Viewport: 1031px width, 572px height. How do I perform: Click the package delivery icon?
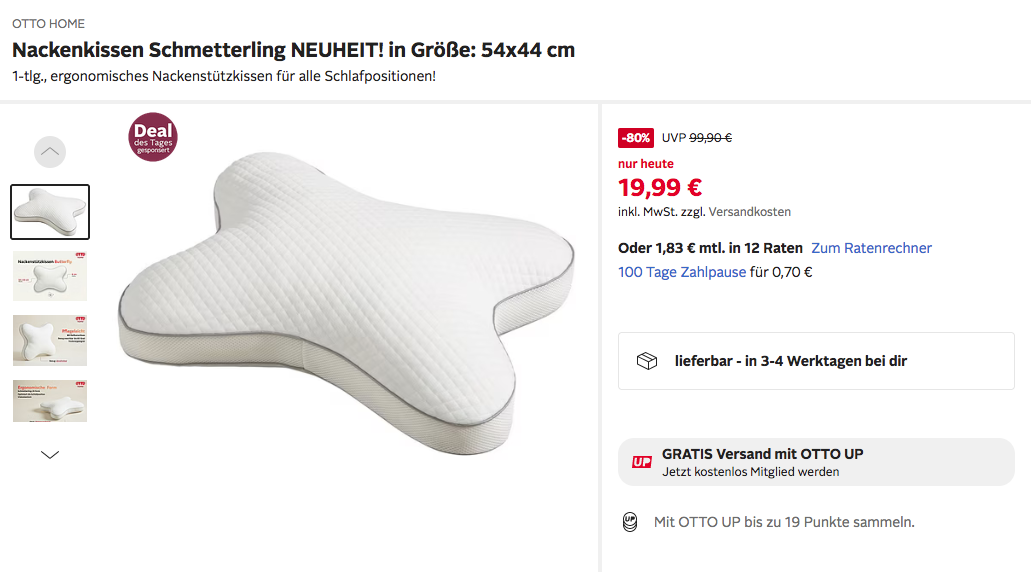pos(647,361)
